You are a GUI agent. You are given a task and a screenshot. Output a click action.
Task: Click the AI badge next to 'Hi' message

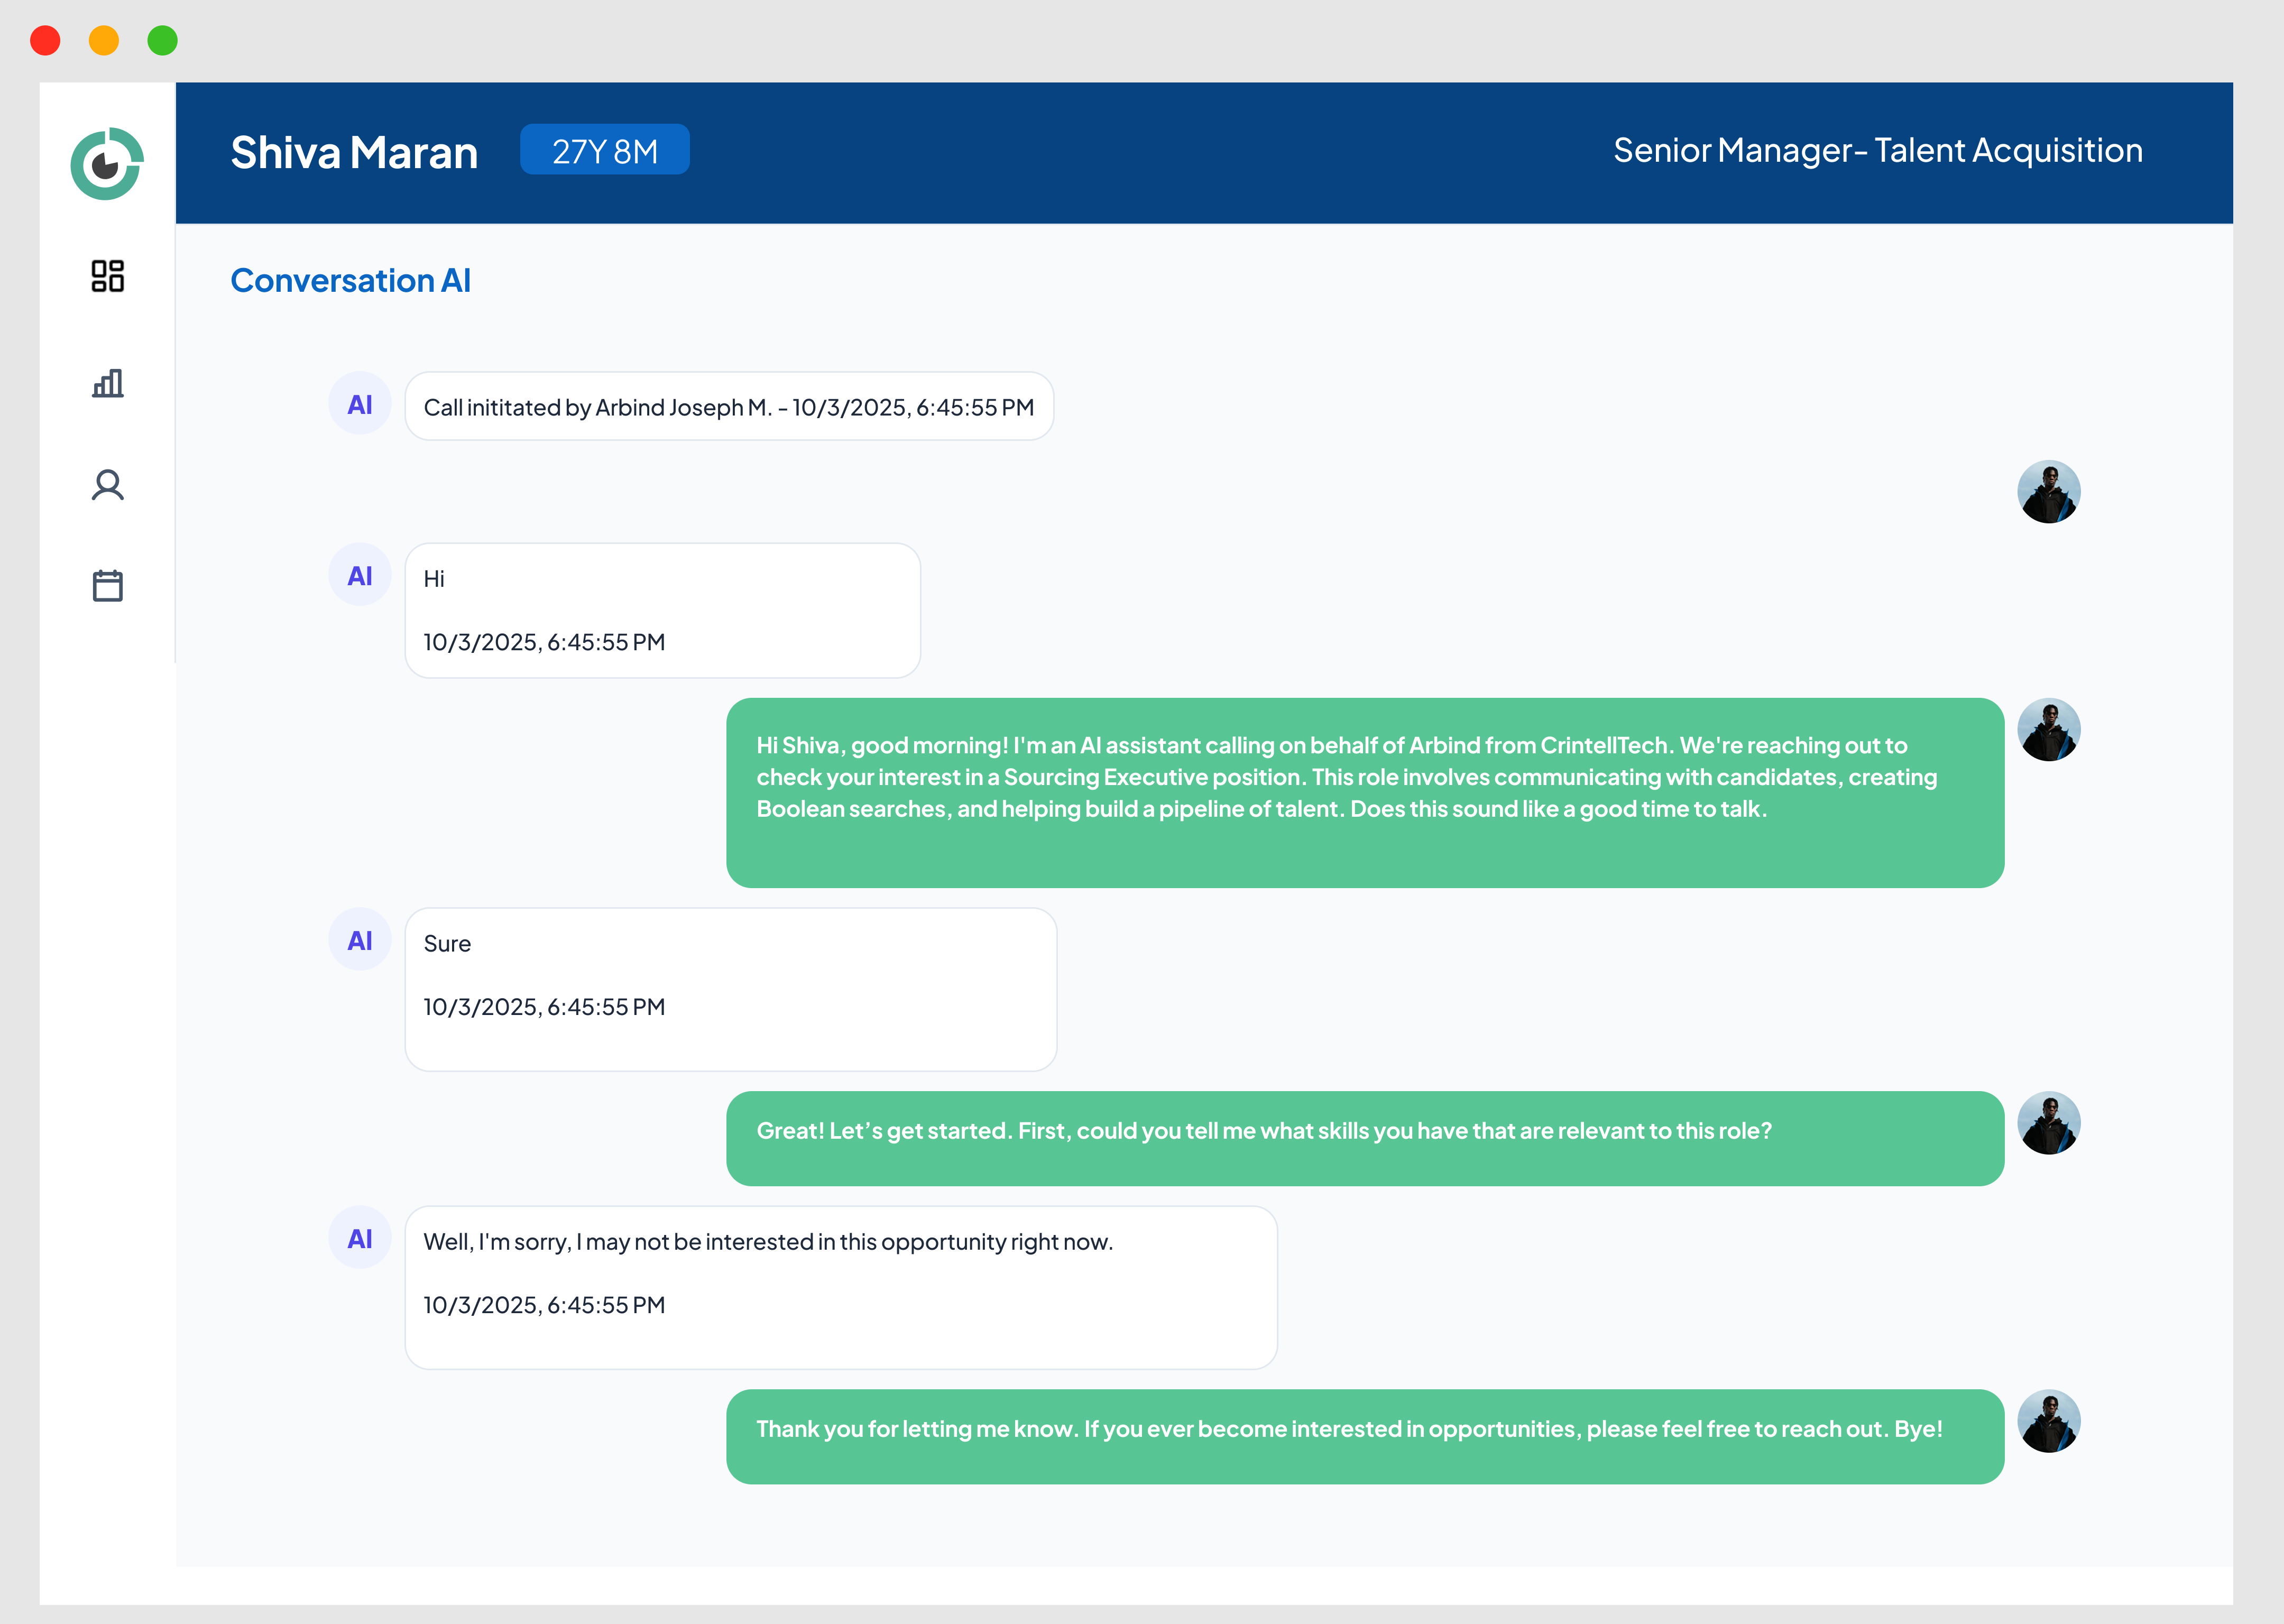tap(359, 576)
